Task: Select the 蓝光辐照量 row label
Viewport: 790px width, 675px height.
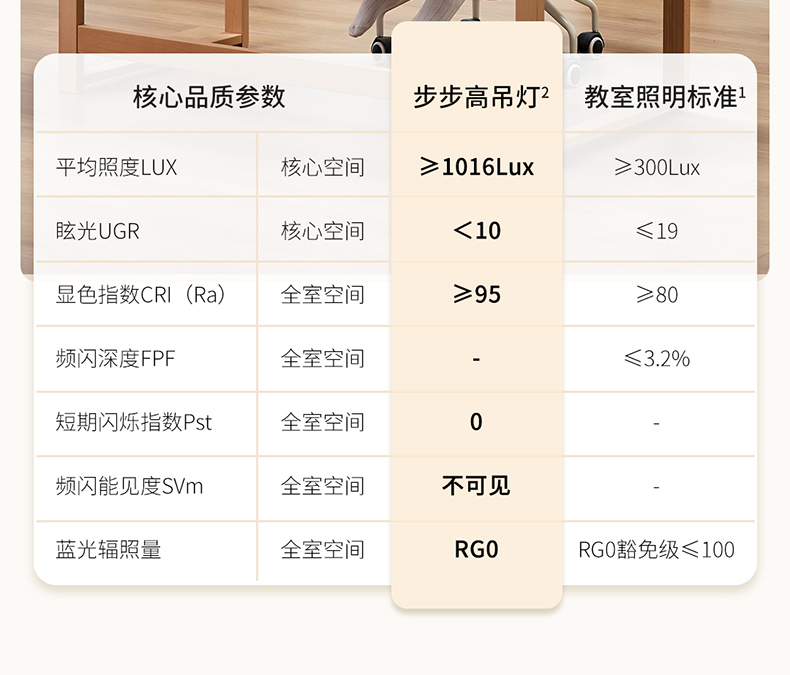Action: [x=109, y=549]
